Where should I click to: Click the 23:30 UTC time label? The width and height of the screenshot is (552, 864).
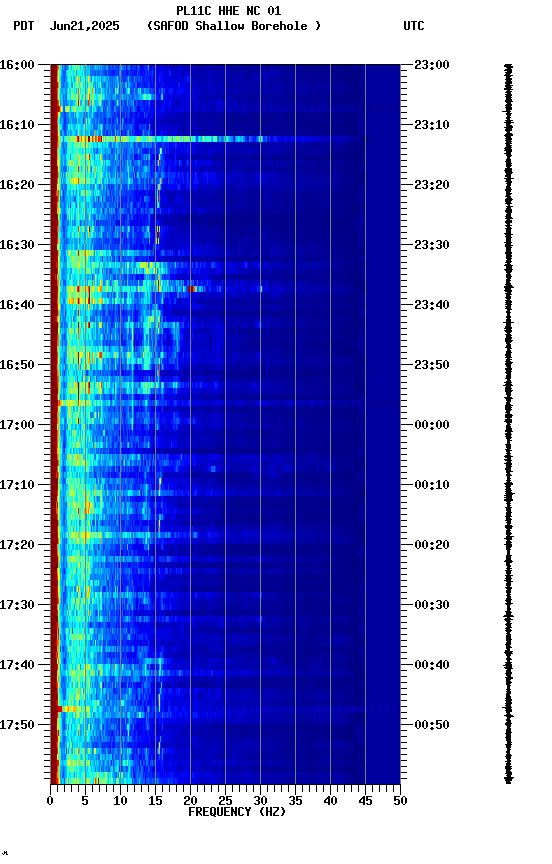coord(432,245)
